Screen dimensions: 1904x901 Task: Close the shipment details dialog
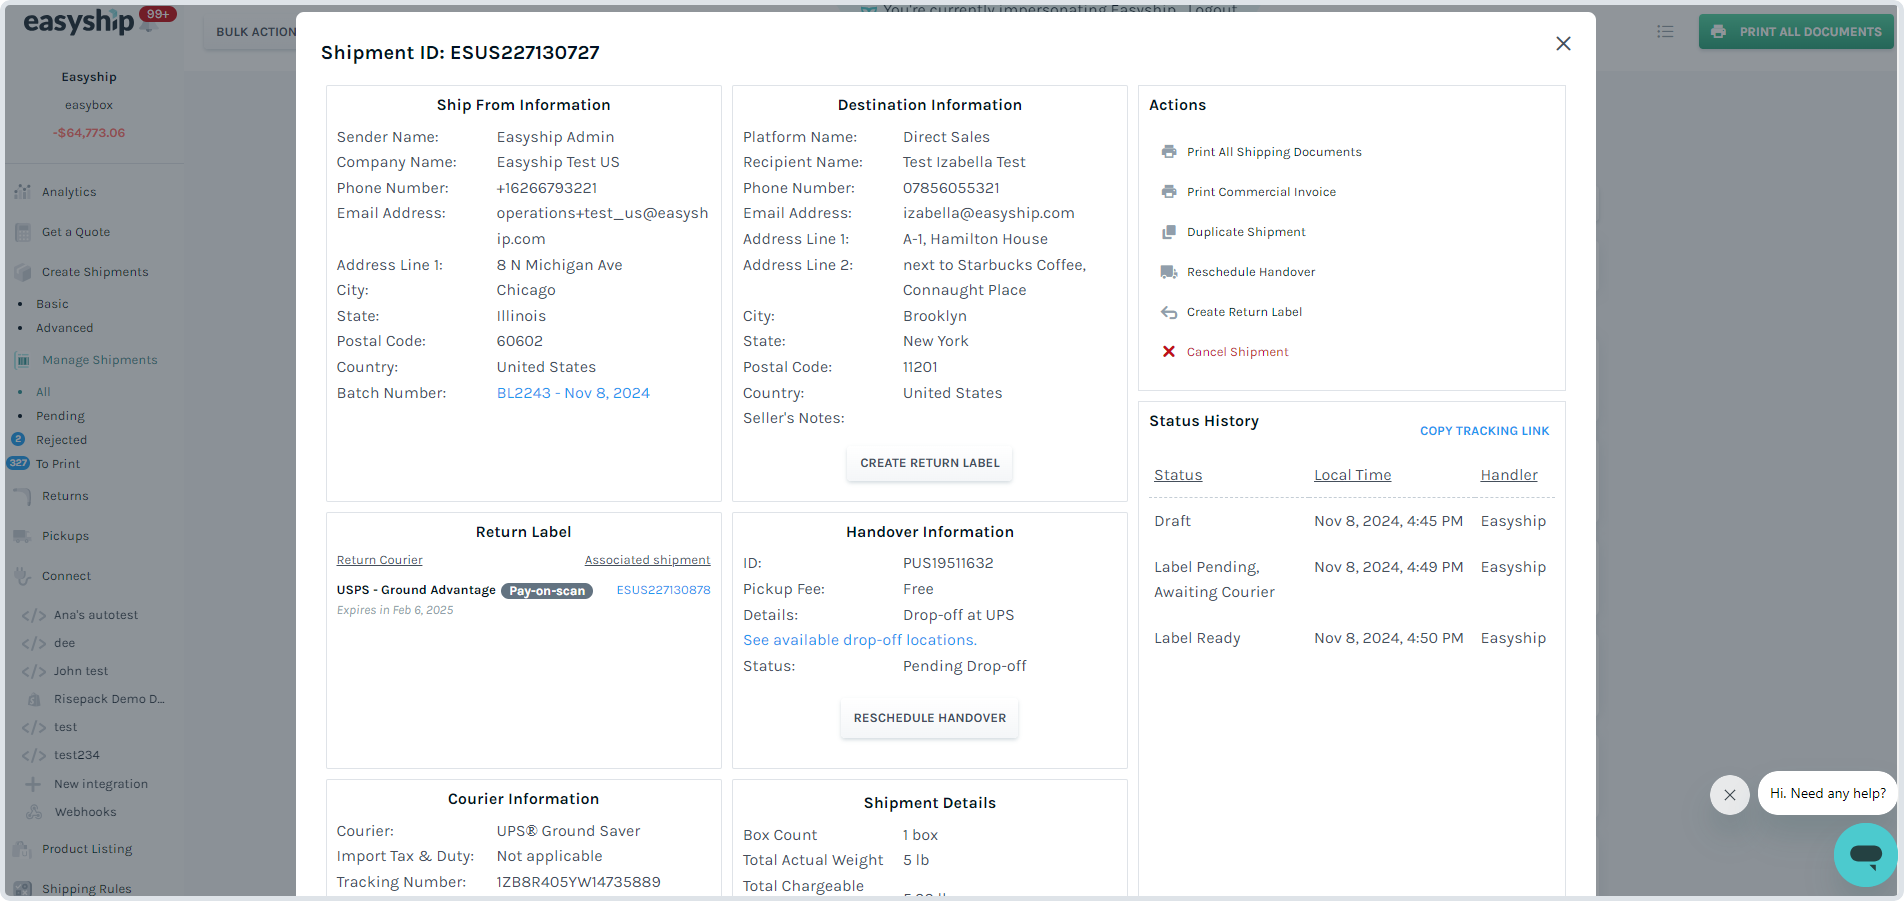click(1563, 43)
